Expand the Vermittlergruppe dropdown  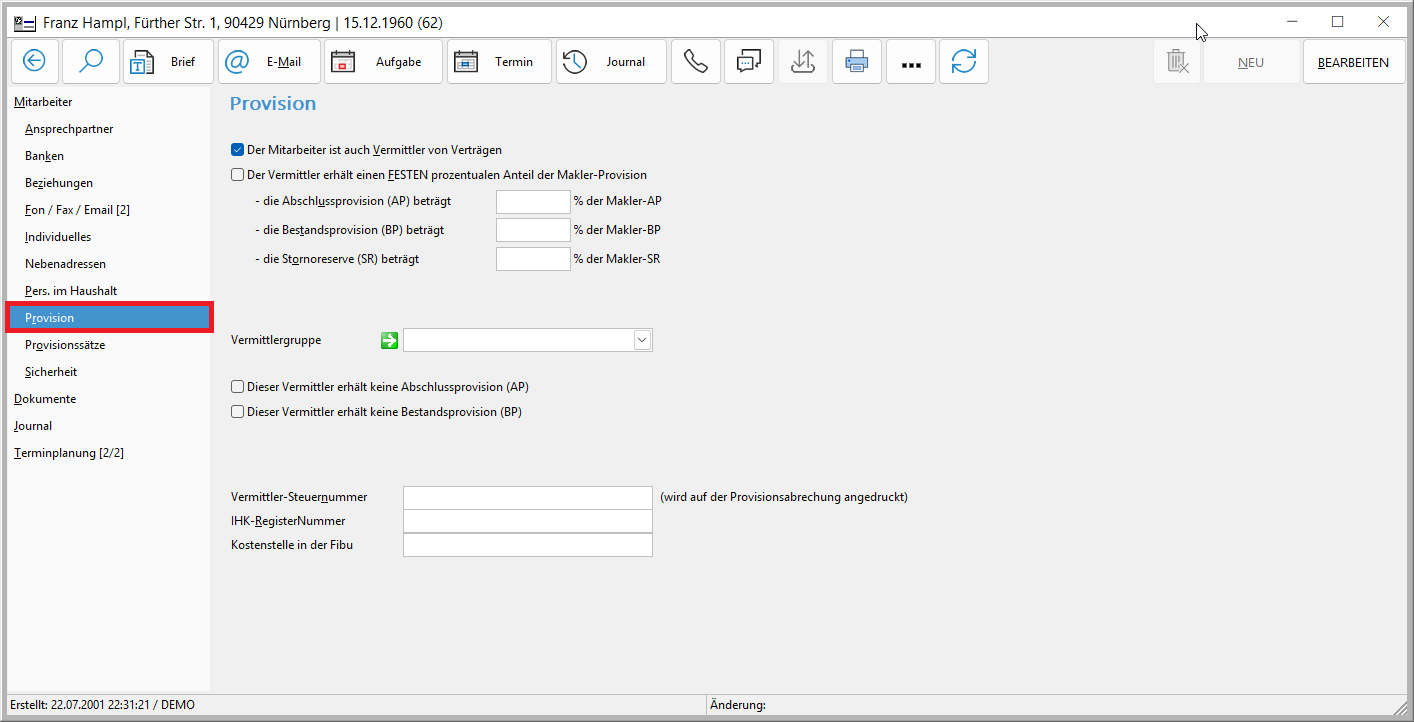[642, 341]
